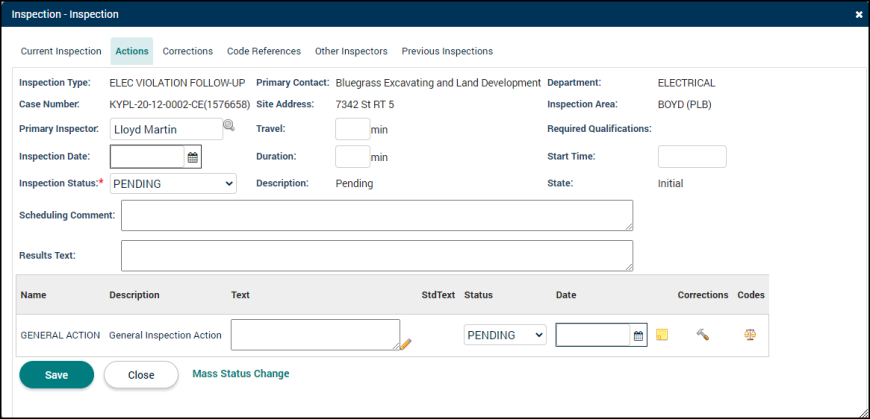Screen dimensions: 870x419
Task: Click the Codes column header
Action: coord(751,295)
